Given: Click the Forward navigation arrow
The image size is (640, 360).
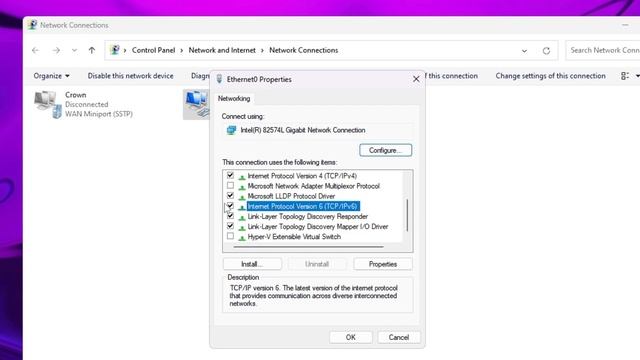Looking at the screenshot, I should pos(56,50).
